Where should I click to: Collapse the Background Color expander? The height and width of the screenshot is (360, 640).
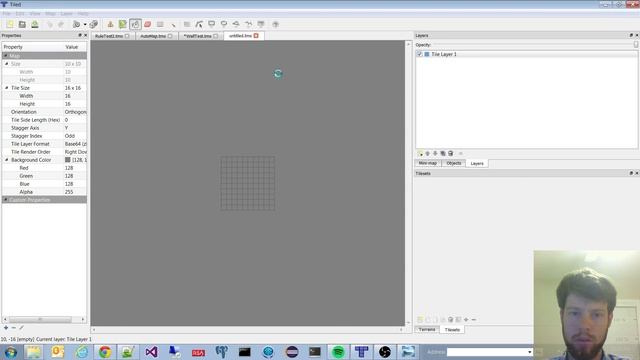pyautogui.click(x=7, y=160)
